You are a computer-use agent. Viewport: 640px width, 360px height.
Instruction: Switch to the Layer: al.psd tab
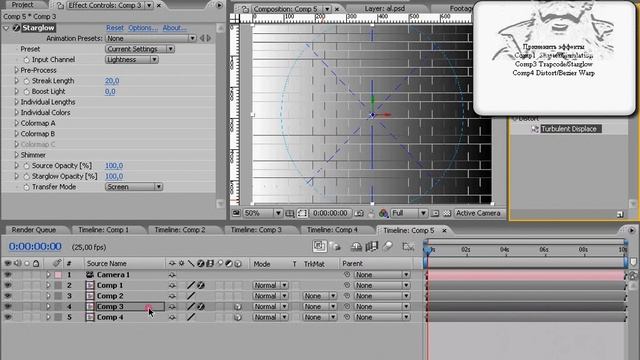tap(384, 8)
